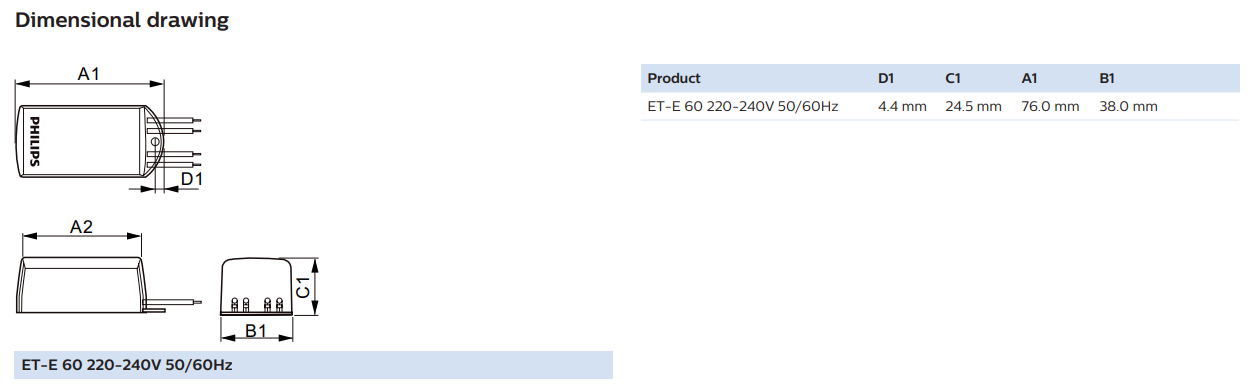Image resolution: width=1256 pixels, height=390 pixels.
Task: Click the B1 column header in table
Action: [1107, 78]
